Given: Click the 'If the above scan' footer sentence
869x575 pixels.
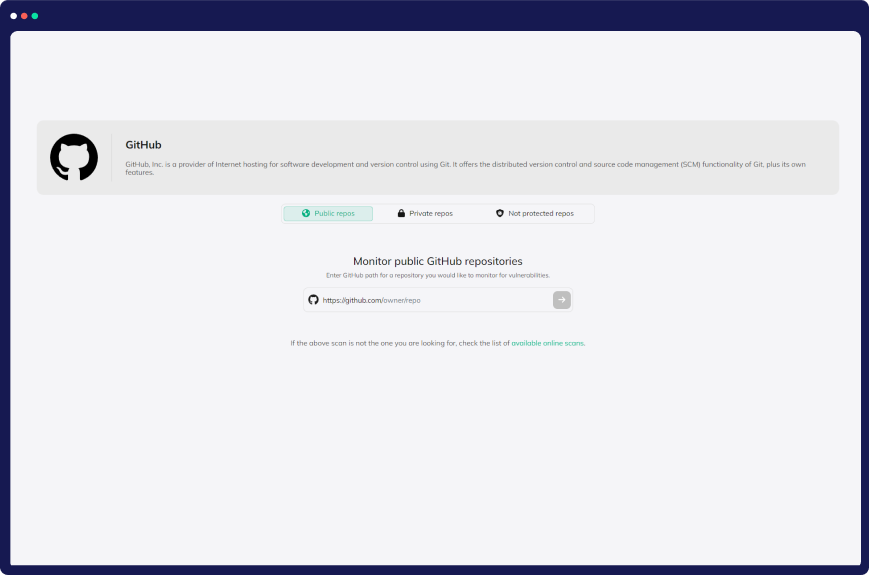Looking at the screenshot, I should coord(400,343).
